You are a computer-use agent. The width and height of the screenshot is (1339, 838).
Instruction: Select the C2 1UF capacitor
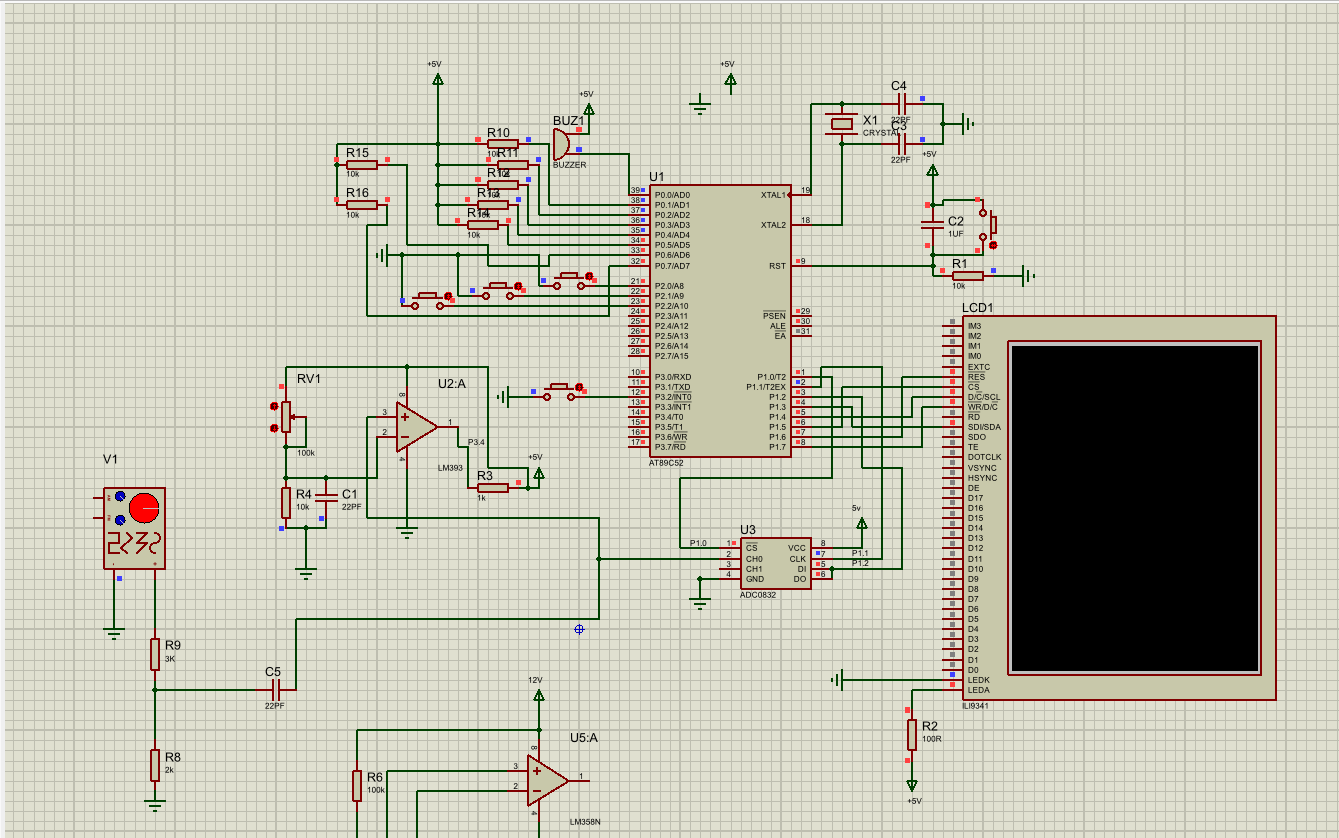(x=932, y=226)
